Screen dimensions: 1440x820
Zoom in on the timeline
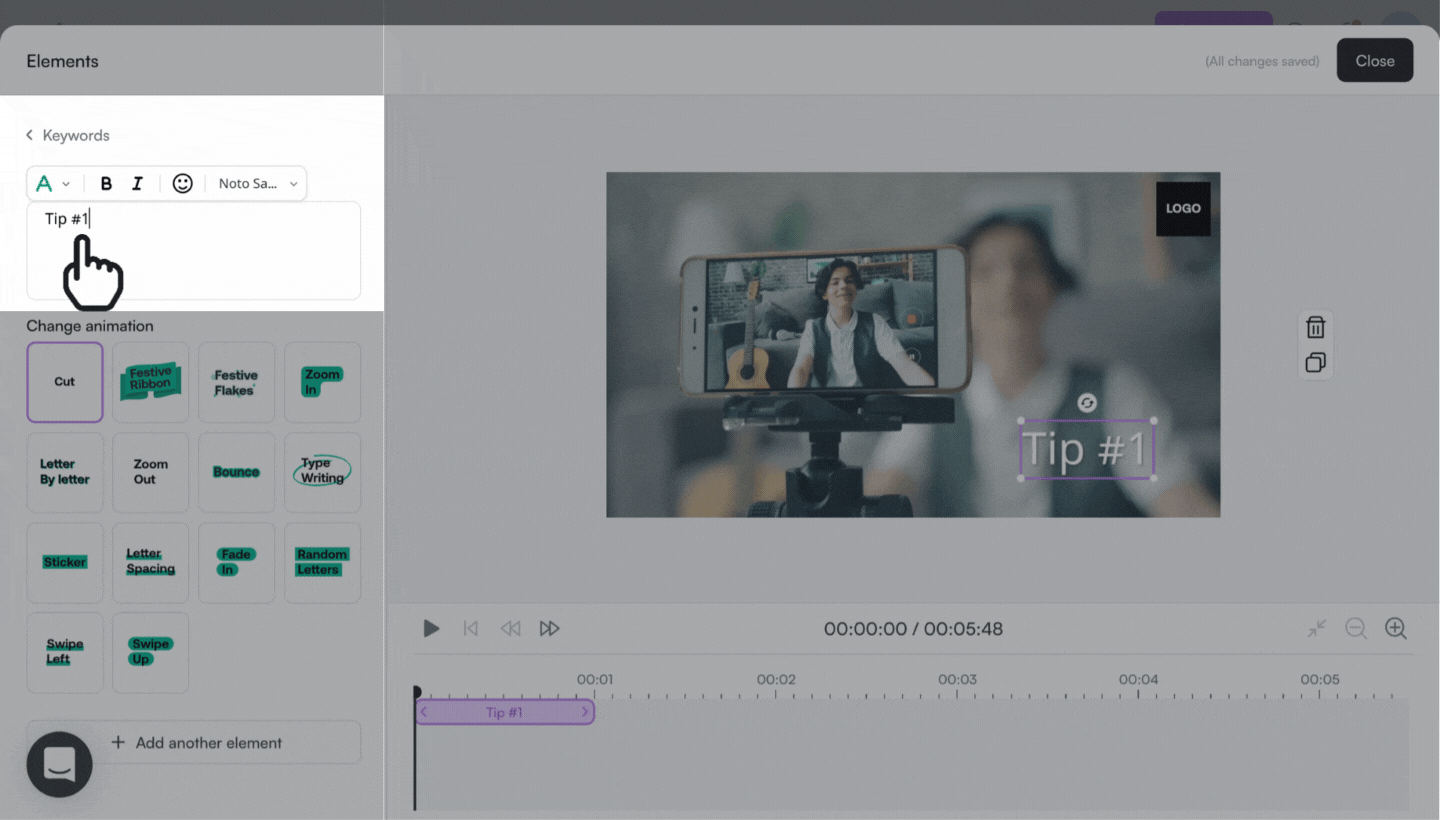pyautogui.click(x=1395, y=629)
